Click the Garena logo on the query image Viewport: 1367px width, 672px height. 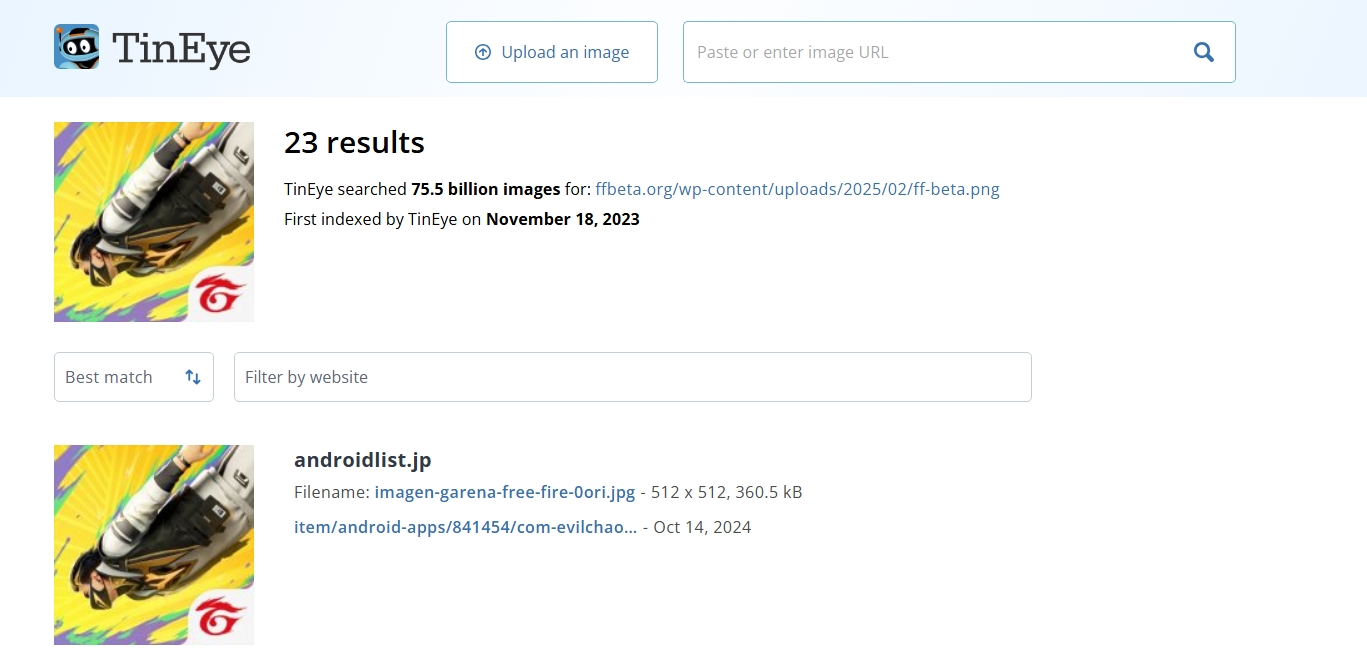point(221,296)
